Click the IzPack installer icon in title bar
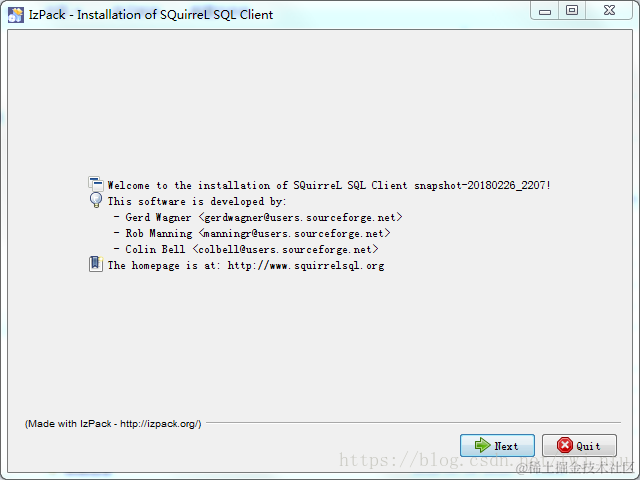This screenshot has width=640, height=480. (16, 15)
